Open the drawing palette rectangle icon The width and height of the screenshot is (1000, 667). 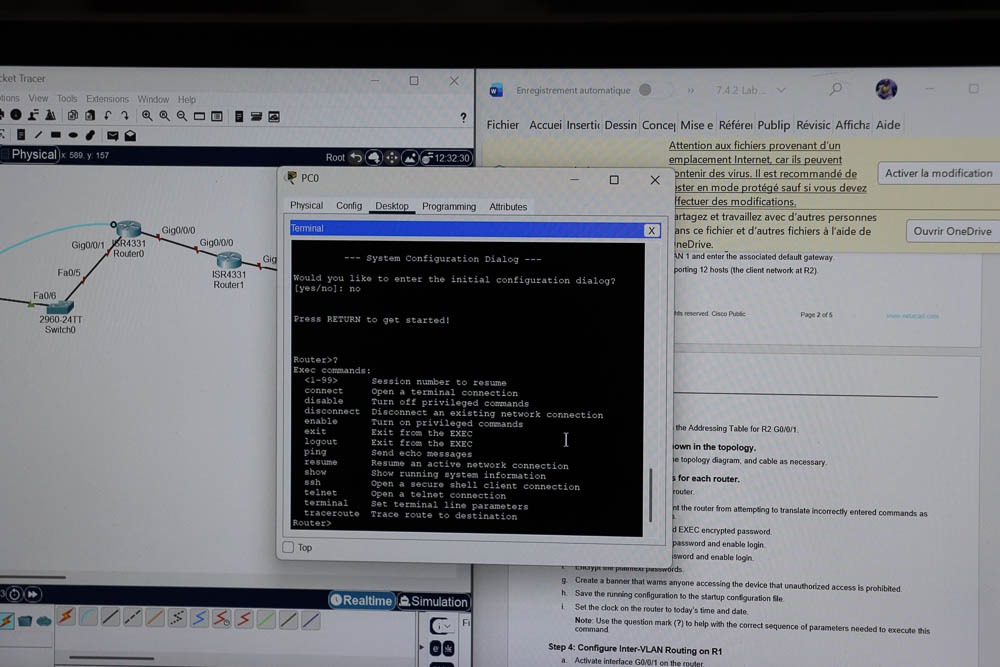coord(200,116)
